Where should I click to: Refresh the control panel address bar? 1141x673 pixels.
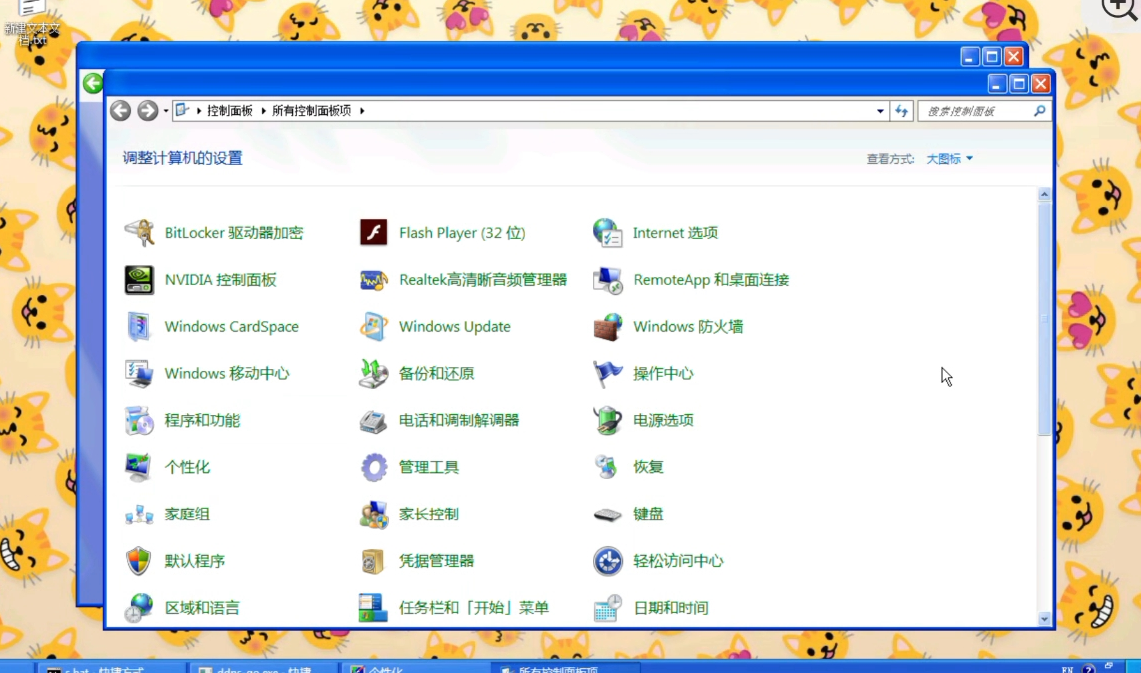coord(902,111)
